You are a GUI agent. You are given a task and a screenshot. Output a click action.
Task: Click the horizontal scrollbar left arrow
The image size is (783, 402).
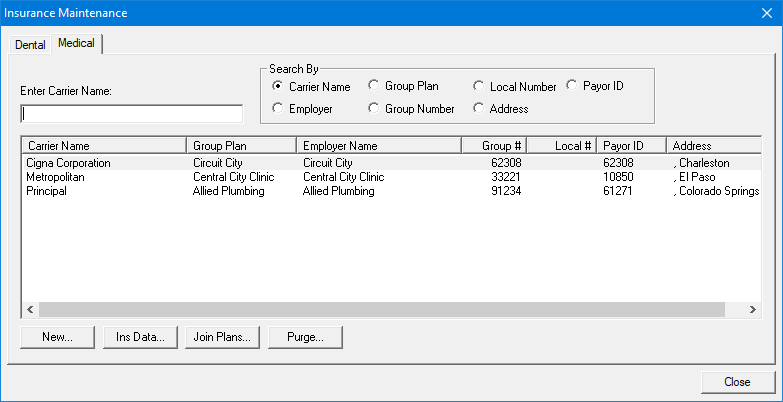pyautogui.click(x=30, y=310)
